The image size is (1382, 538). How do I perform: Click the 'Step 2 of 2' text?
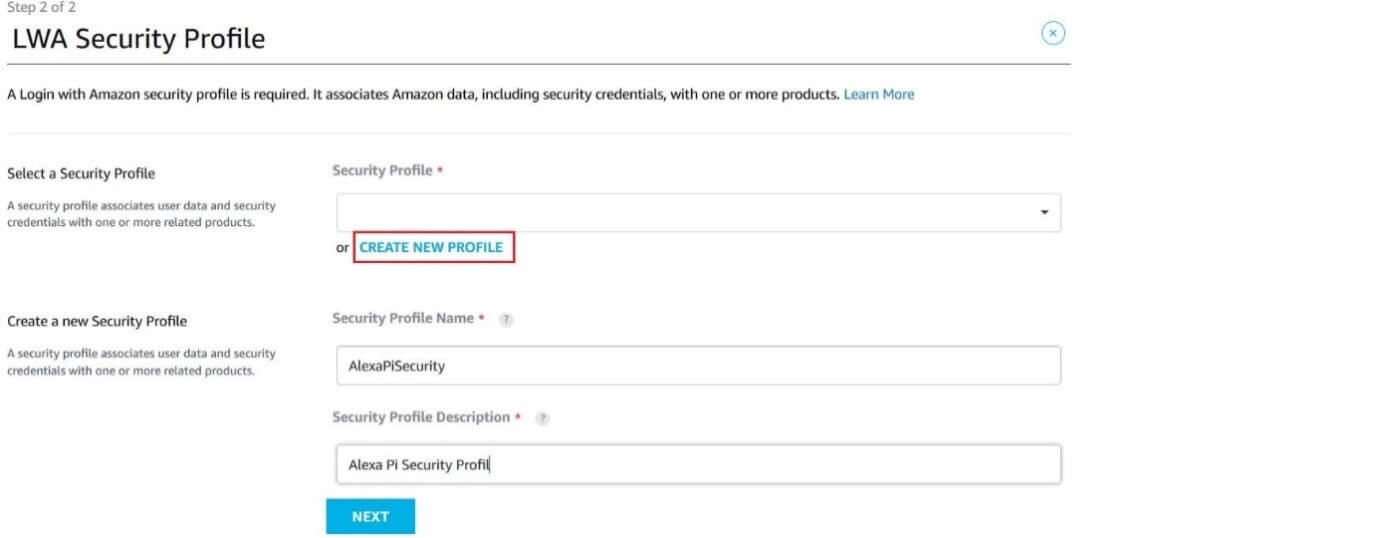pyautogui.click(x=41, y=7)
